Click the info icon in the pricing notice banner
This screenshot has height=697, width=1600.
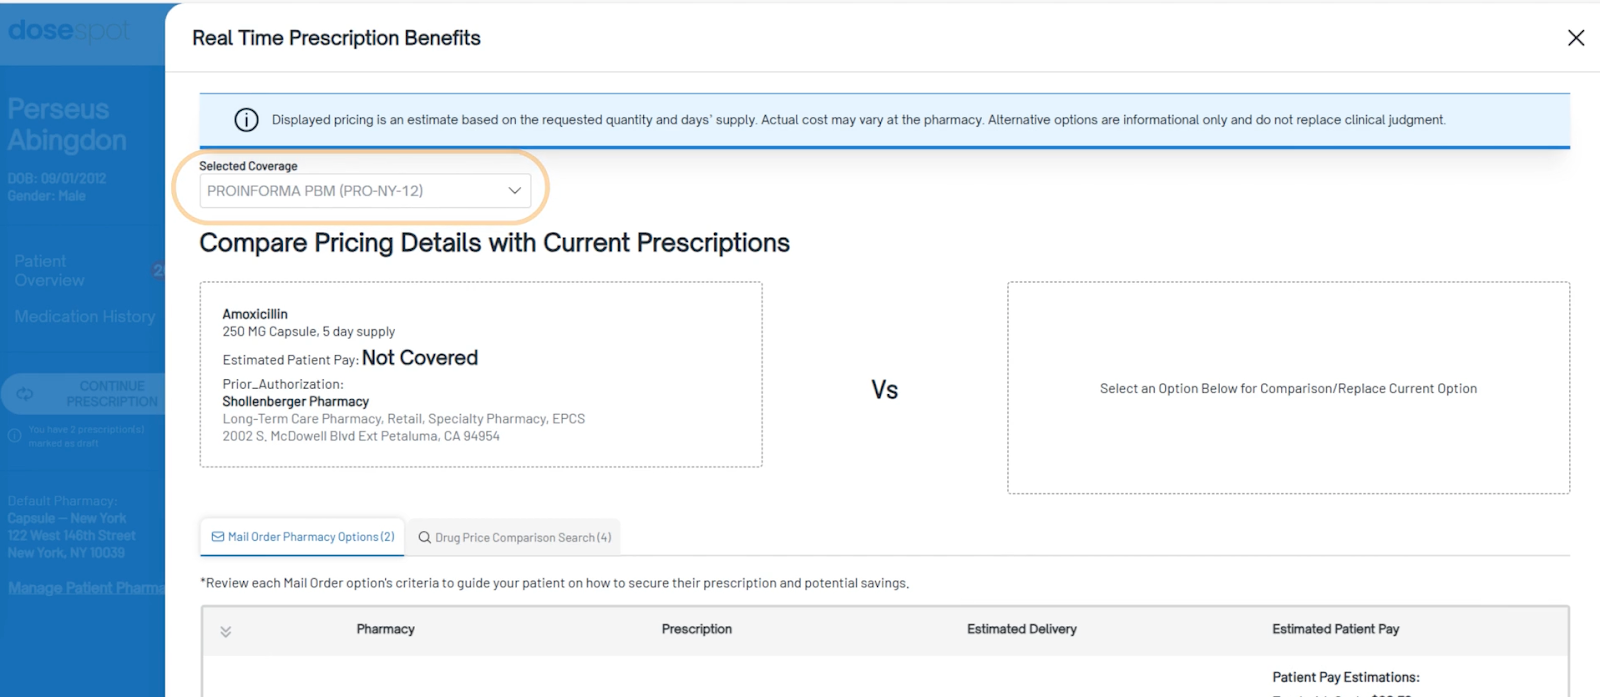point(246,120)
